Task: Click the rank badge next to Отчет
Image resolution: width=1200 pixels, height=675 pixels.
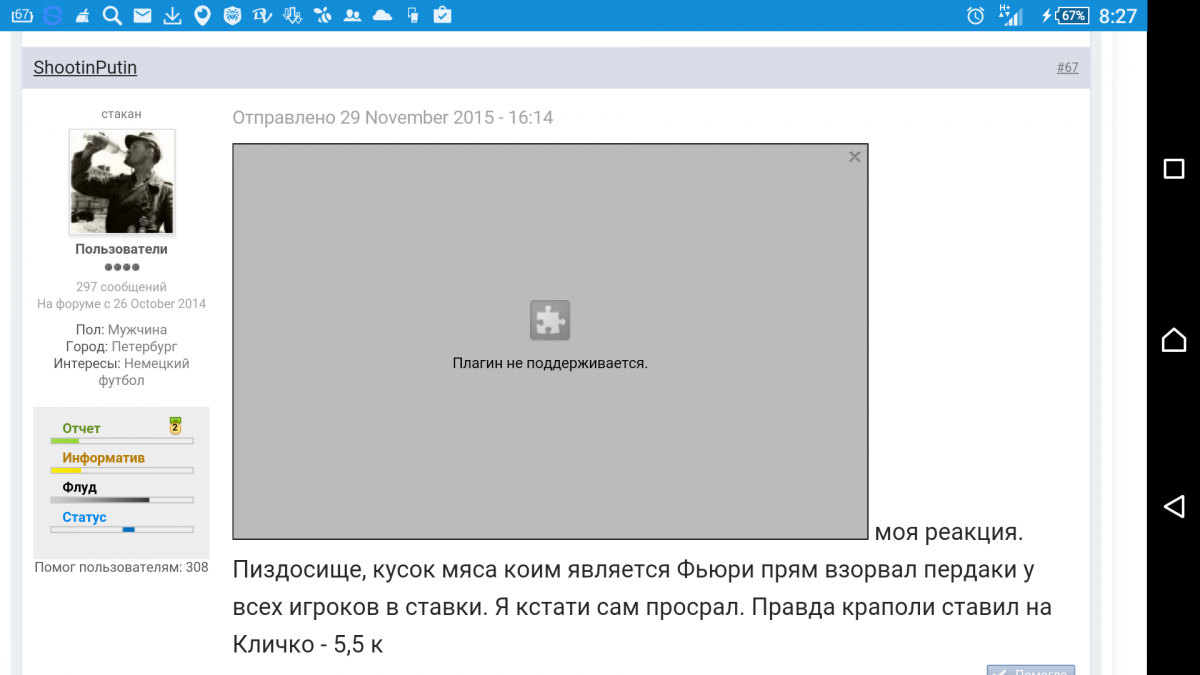Action: (x=175, y=426)
